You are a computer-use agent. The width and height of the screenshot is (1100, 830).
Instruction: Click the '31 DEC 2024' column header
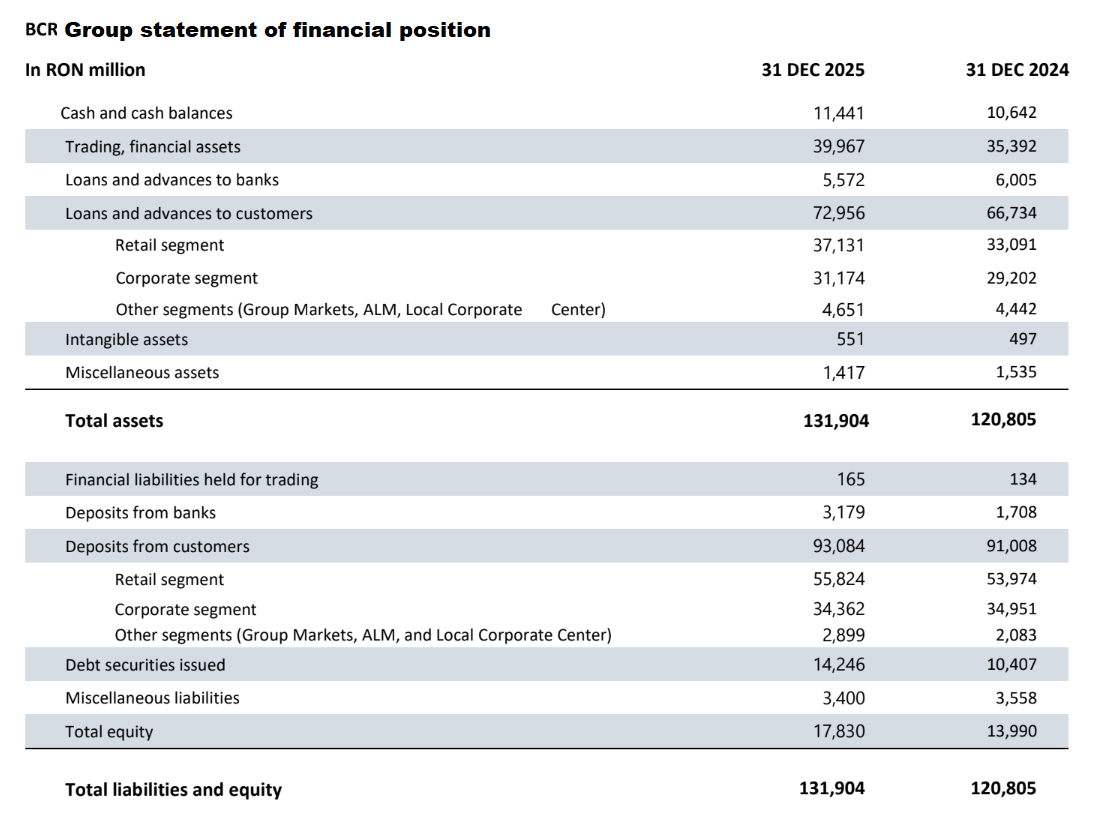pos(1017,70)
